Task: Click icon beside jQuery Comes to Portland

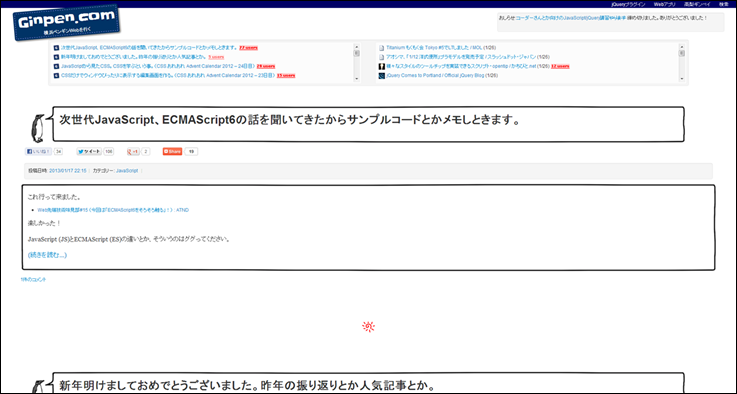Action: [382, 75]
